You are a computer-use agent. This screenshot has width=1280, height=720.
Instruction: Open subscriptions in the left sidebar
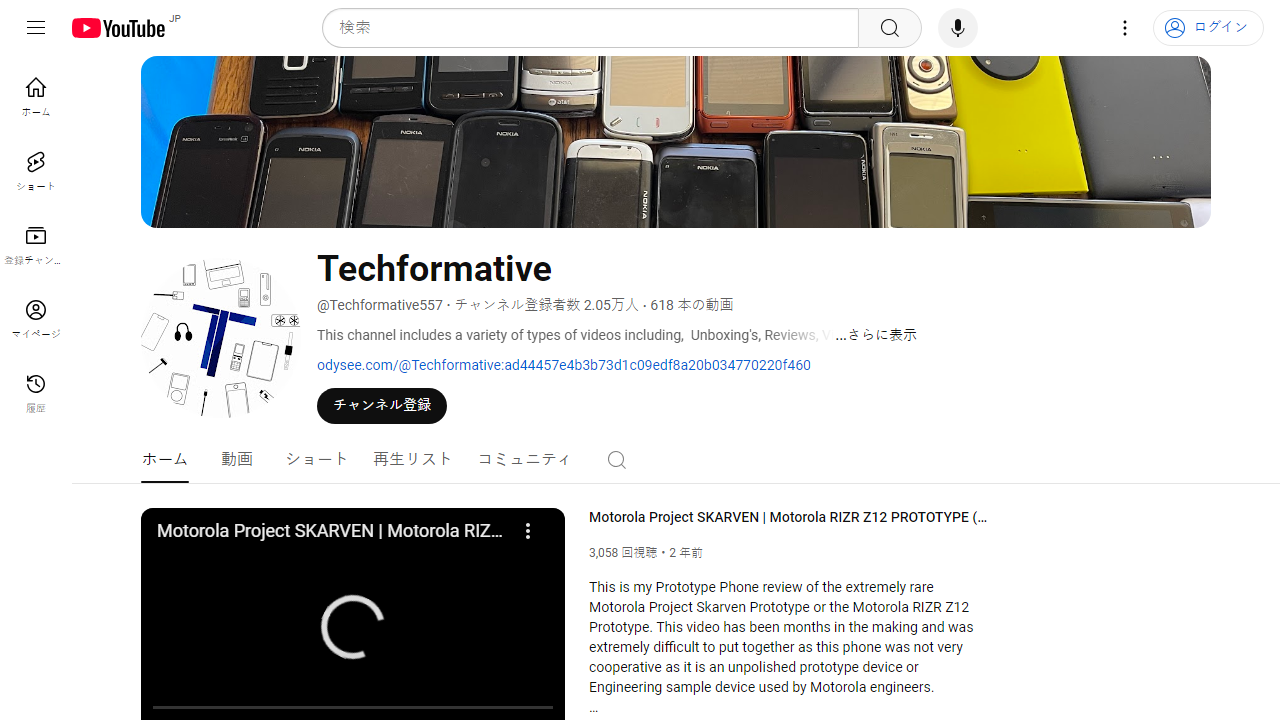(x=36, y=245)
